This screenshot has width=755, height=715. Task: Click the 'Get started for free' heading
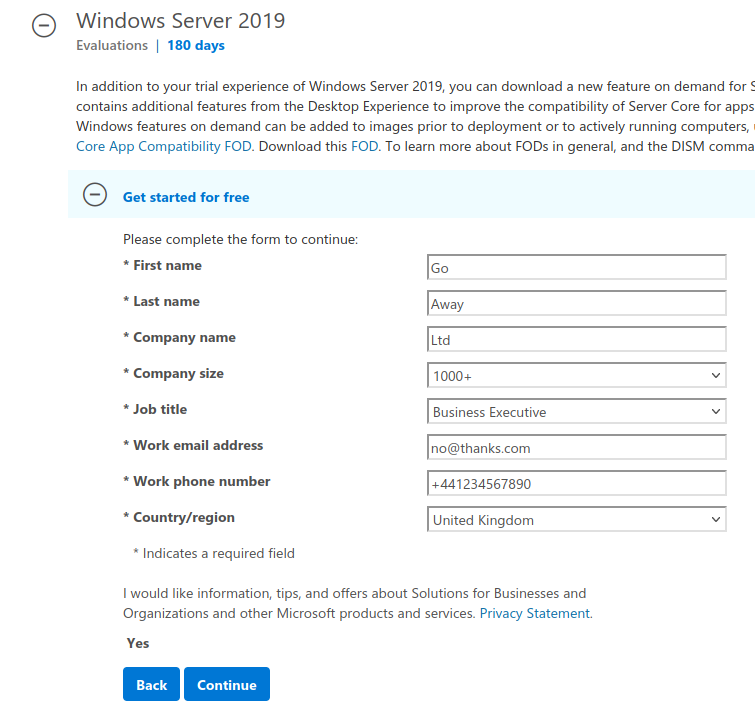pos(186,197)
